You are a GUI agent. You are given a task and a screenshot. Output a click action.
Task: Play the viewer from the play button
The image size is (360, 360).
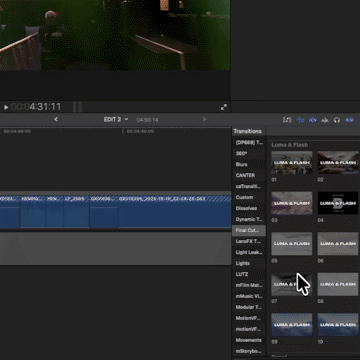coord(6,107)
